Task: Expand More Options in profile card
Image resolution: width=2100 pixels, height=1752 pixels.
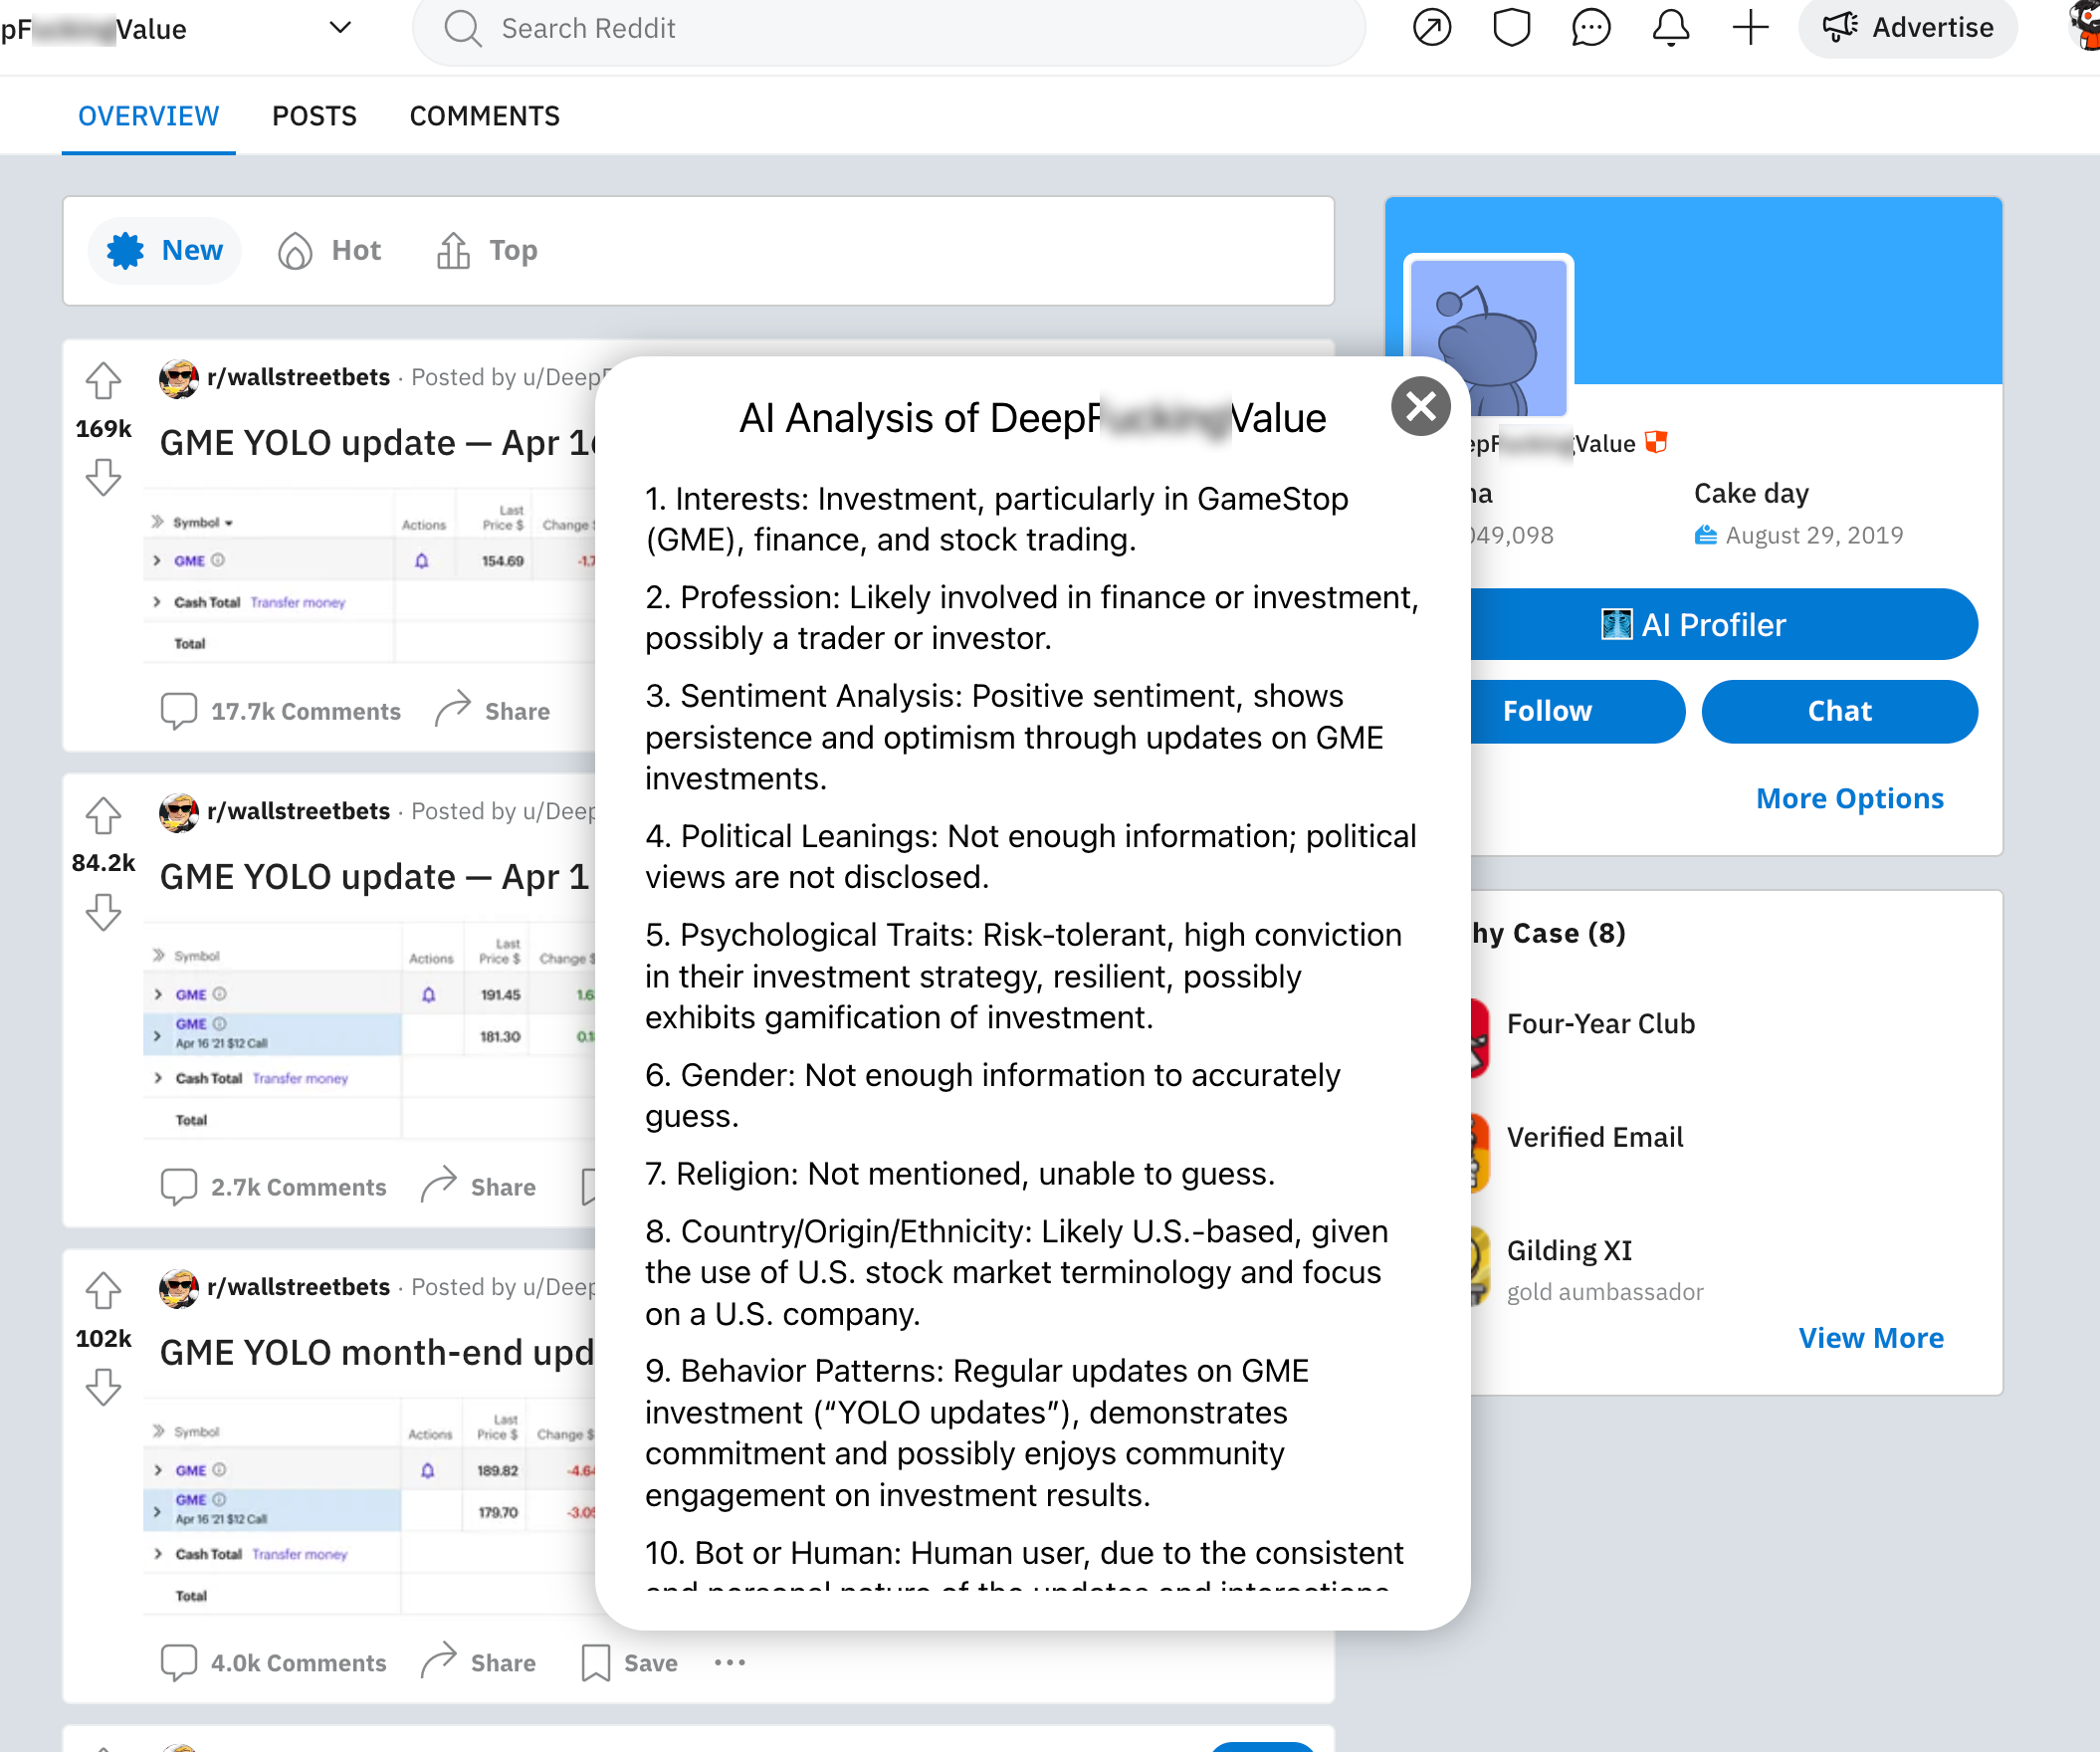Action: click(1849, 798)
